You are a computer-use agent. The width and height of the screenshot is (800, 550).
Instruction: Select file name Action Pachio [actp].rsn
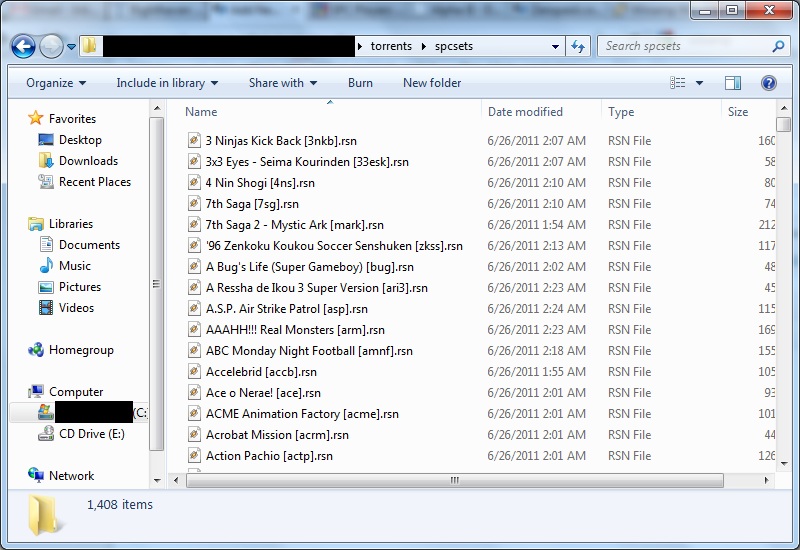coord(269,456)
